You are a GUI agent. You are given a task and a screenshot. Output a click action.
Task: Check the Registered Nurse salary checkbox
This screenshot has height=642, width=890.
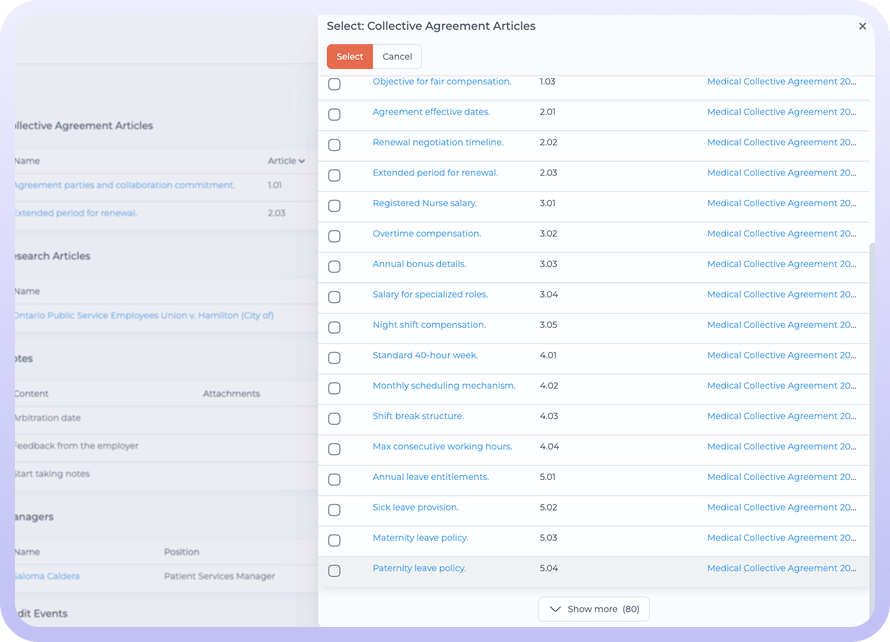tap(334, 206)
